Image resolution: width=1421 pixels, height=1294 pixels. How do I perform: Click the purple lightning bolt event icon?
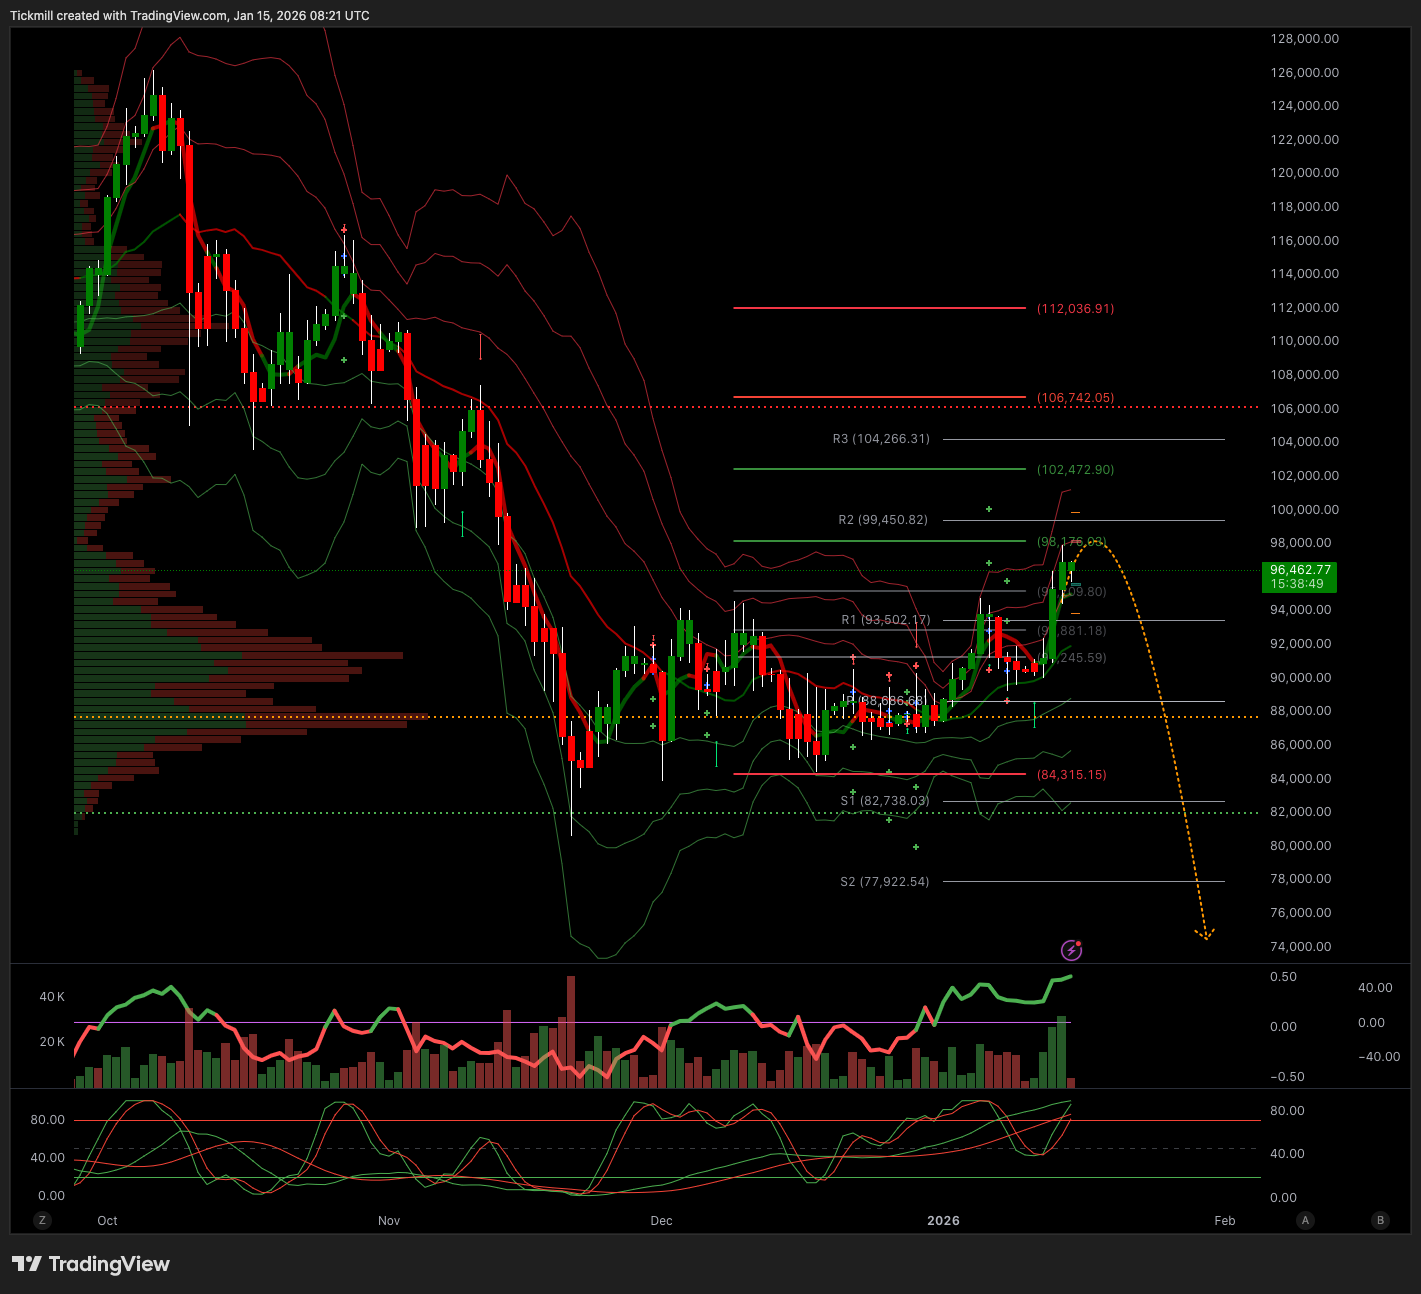(1071, 950)
